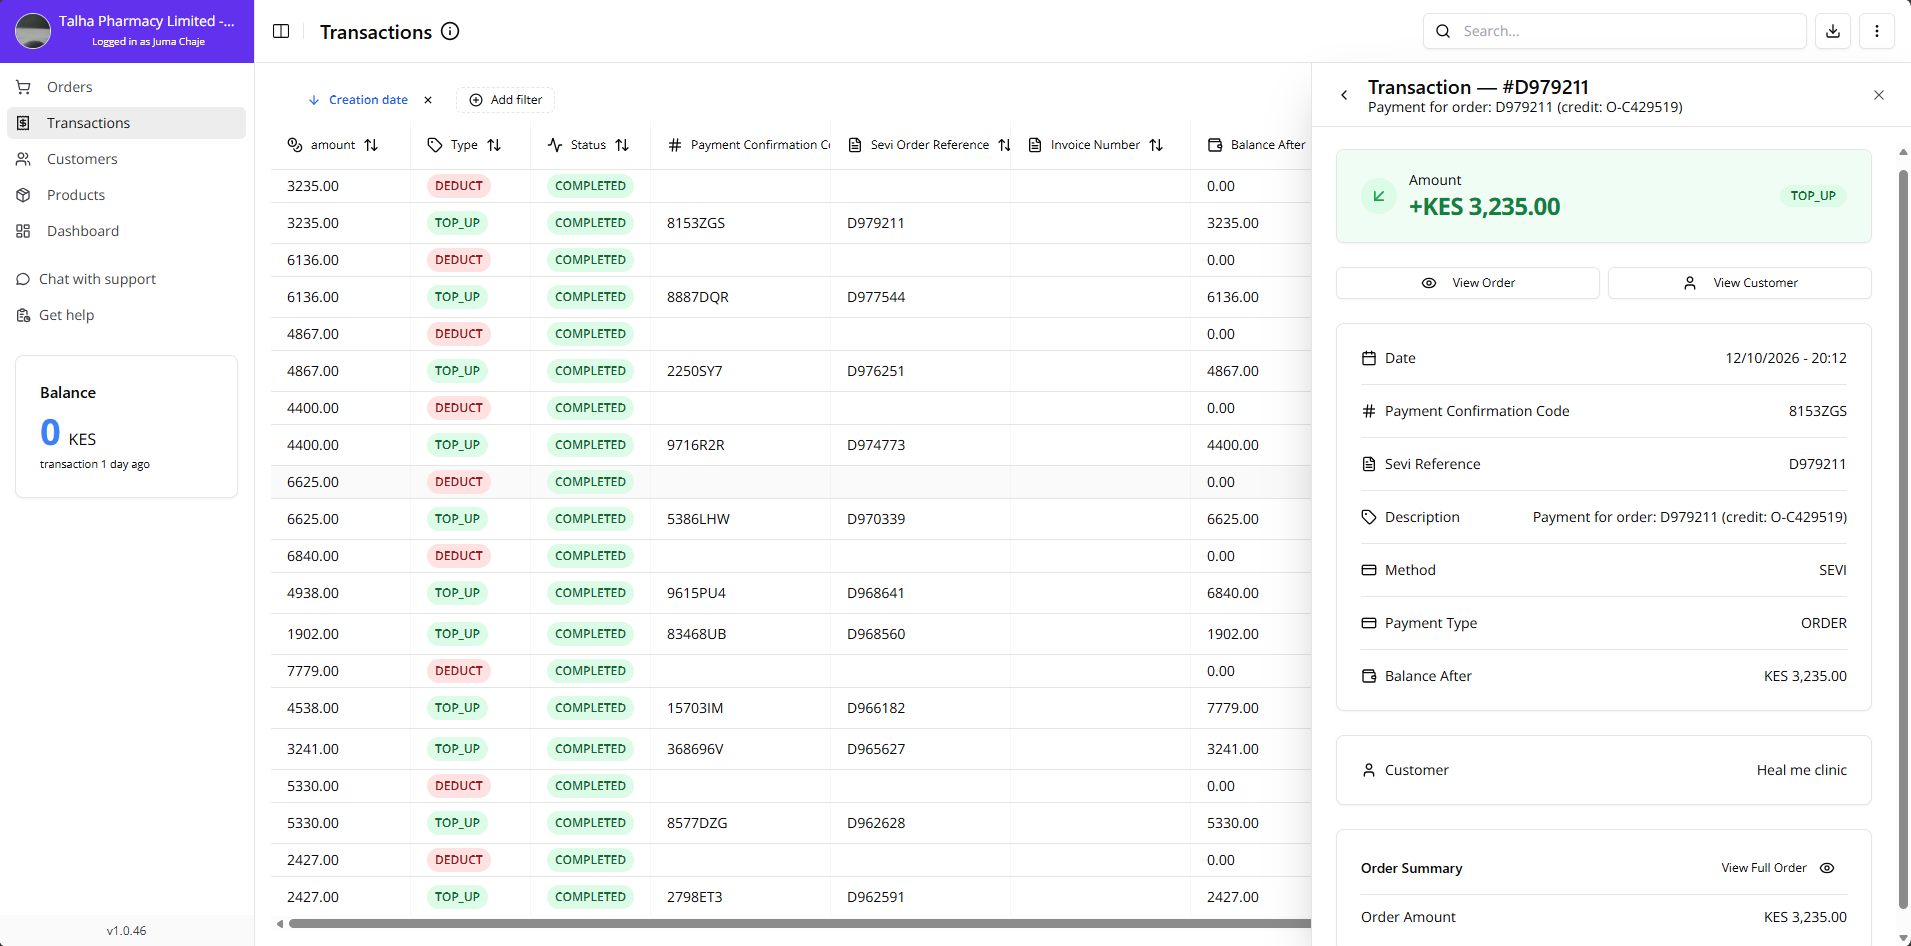The image size is (1911, 946).
Task: Open Transactions in sidebar
Action: pyautogui.click(x=126, y=123)
